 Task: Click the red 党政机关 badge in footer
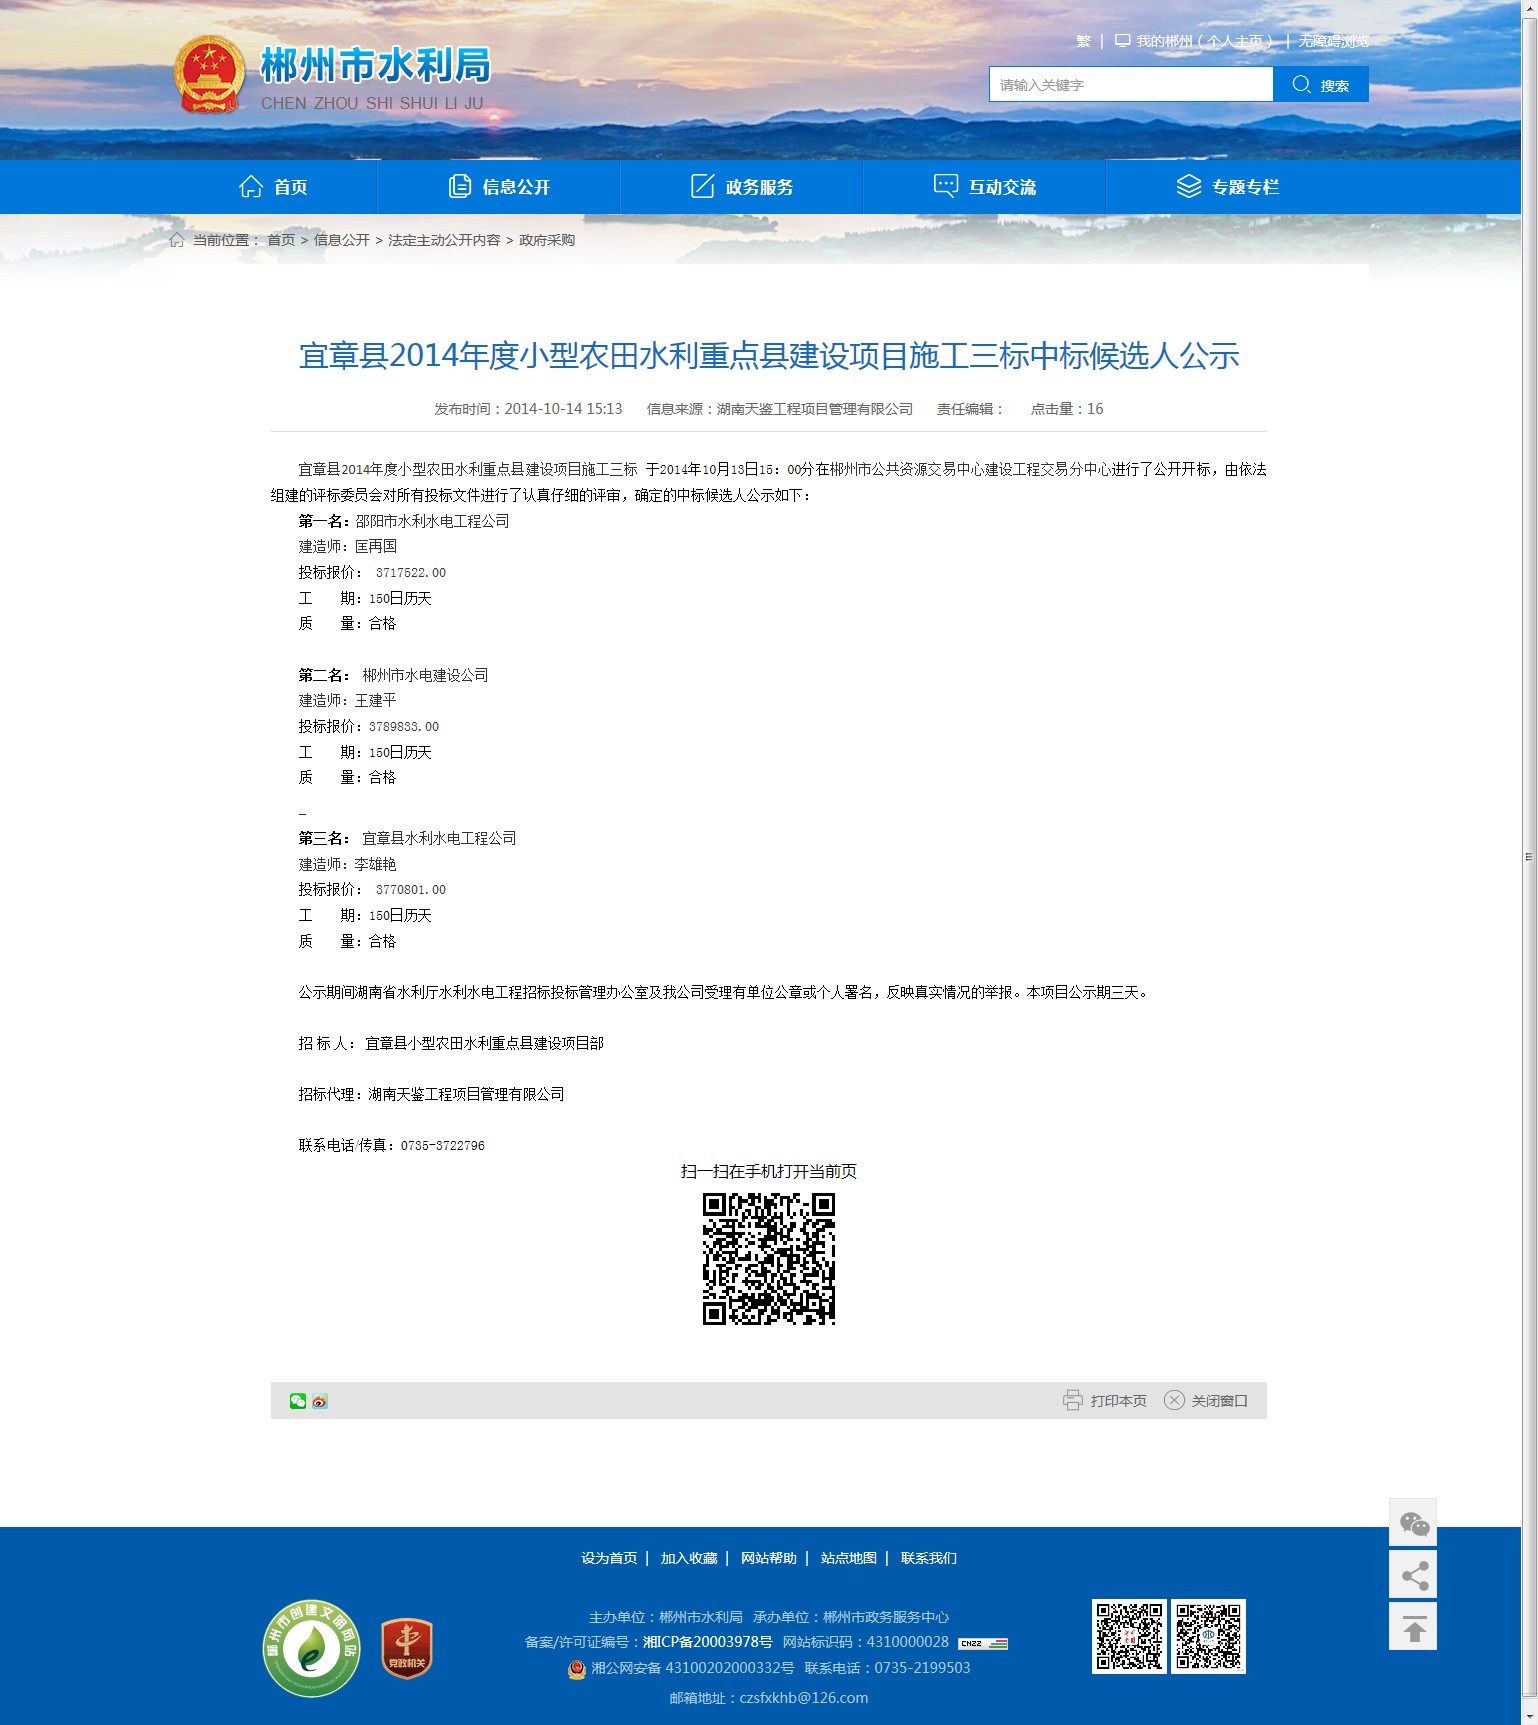407,1648
